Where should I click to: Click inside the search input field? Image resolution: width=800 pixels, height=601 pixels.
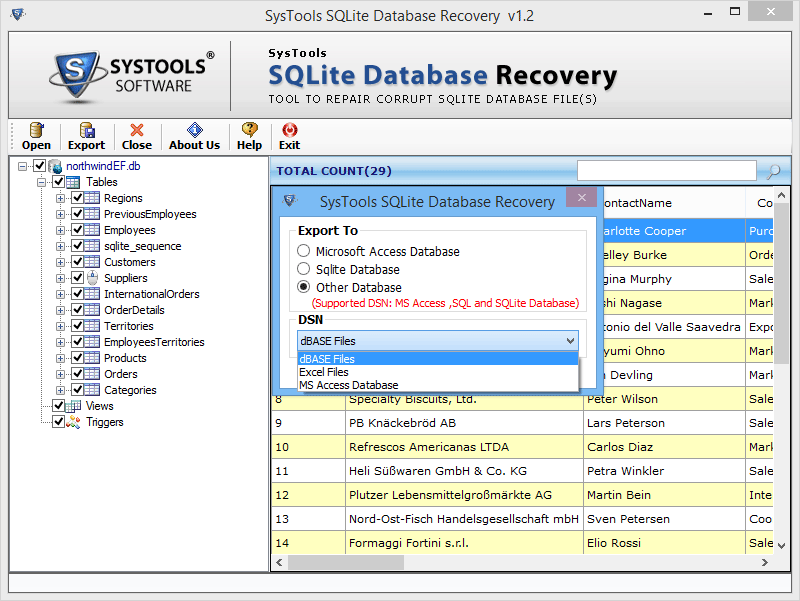click(x=666, y=171)
